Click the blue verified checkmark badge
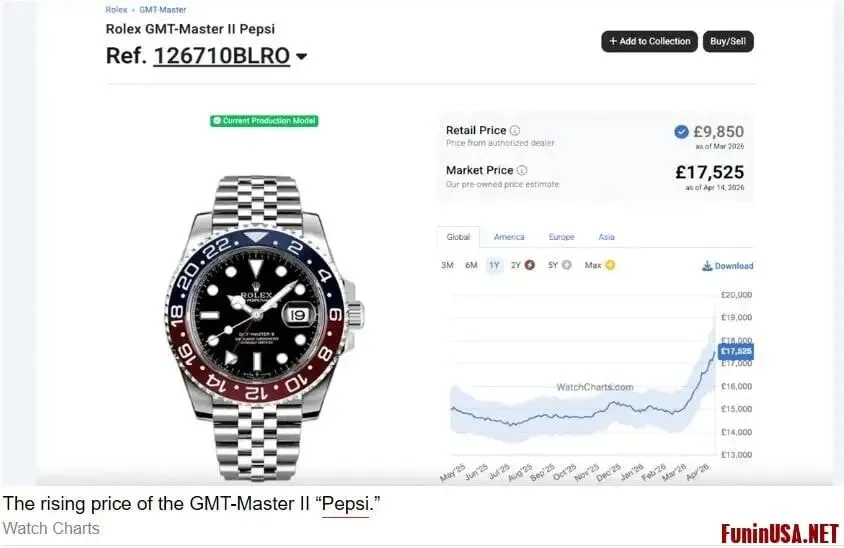 tap(681, 131)
